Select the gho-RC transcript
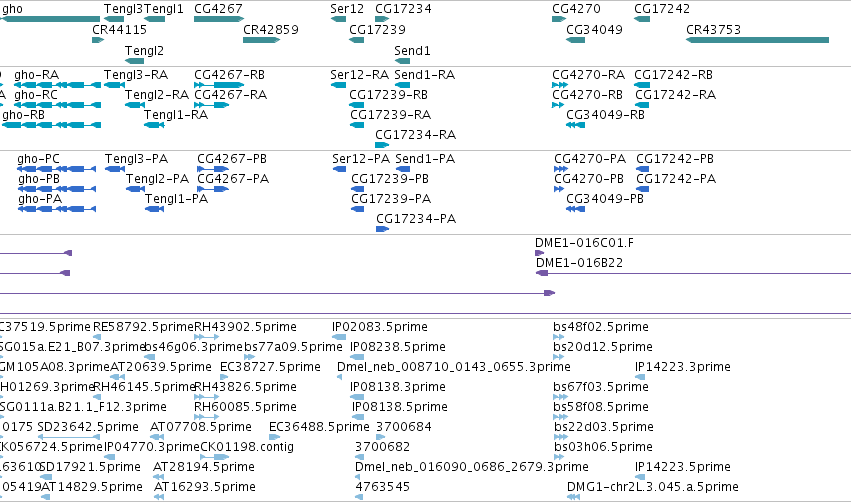 click(58, 105)
